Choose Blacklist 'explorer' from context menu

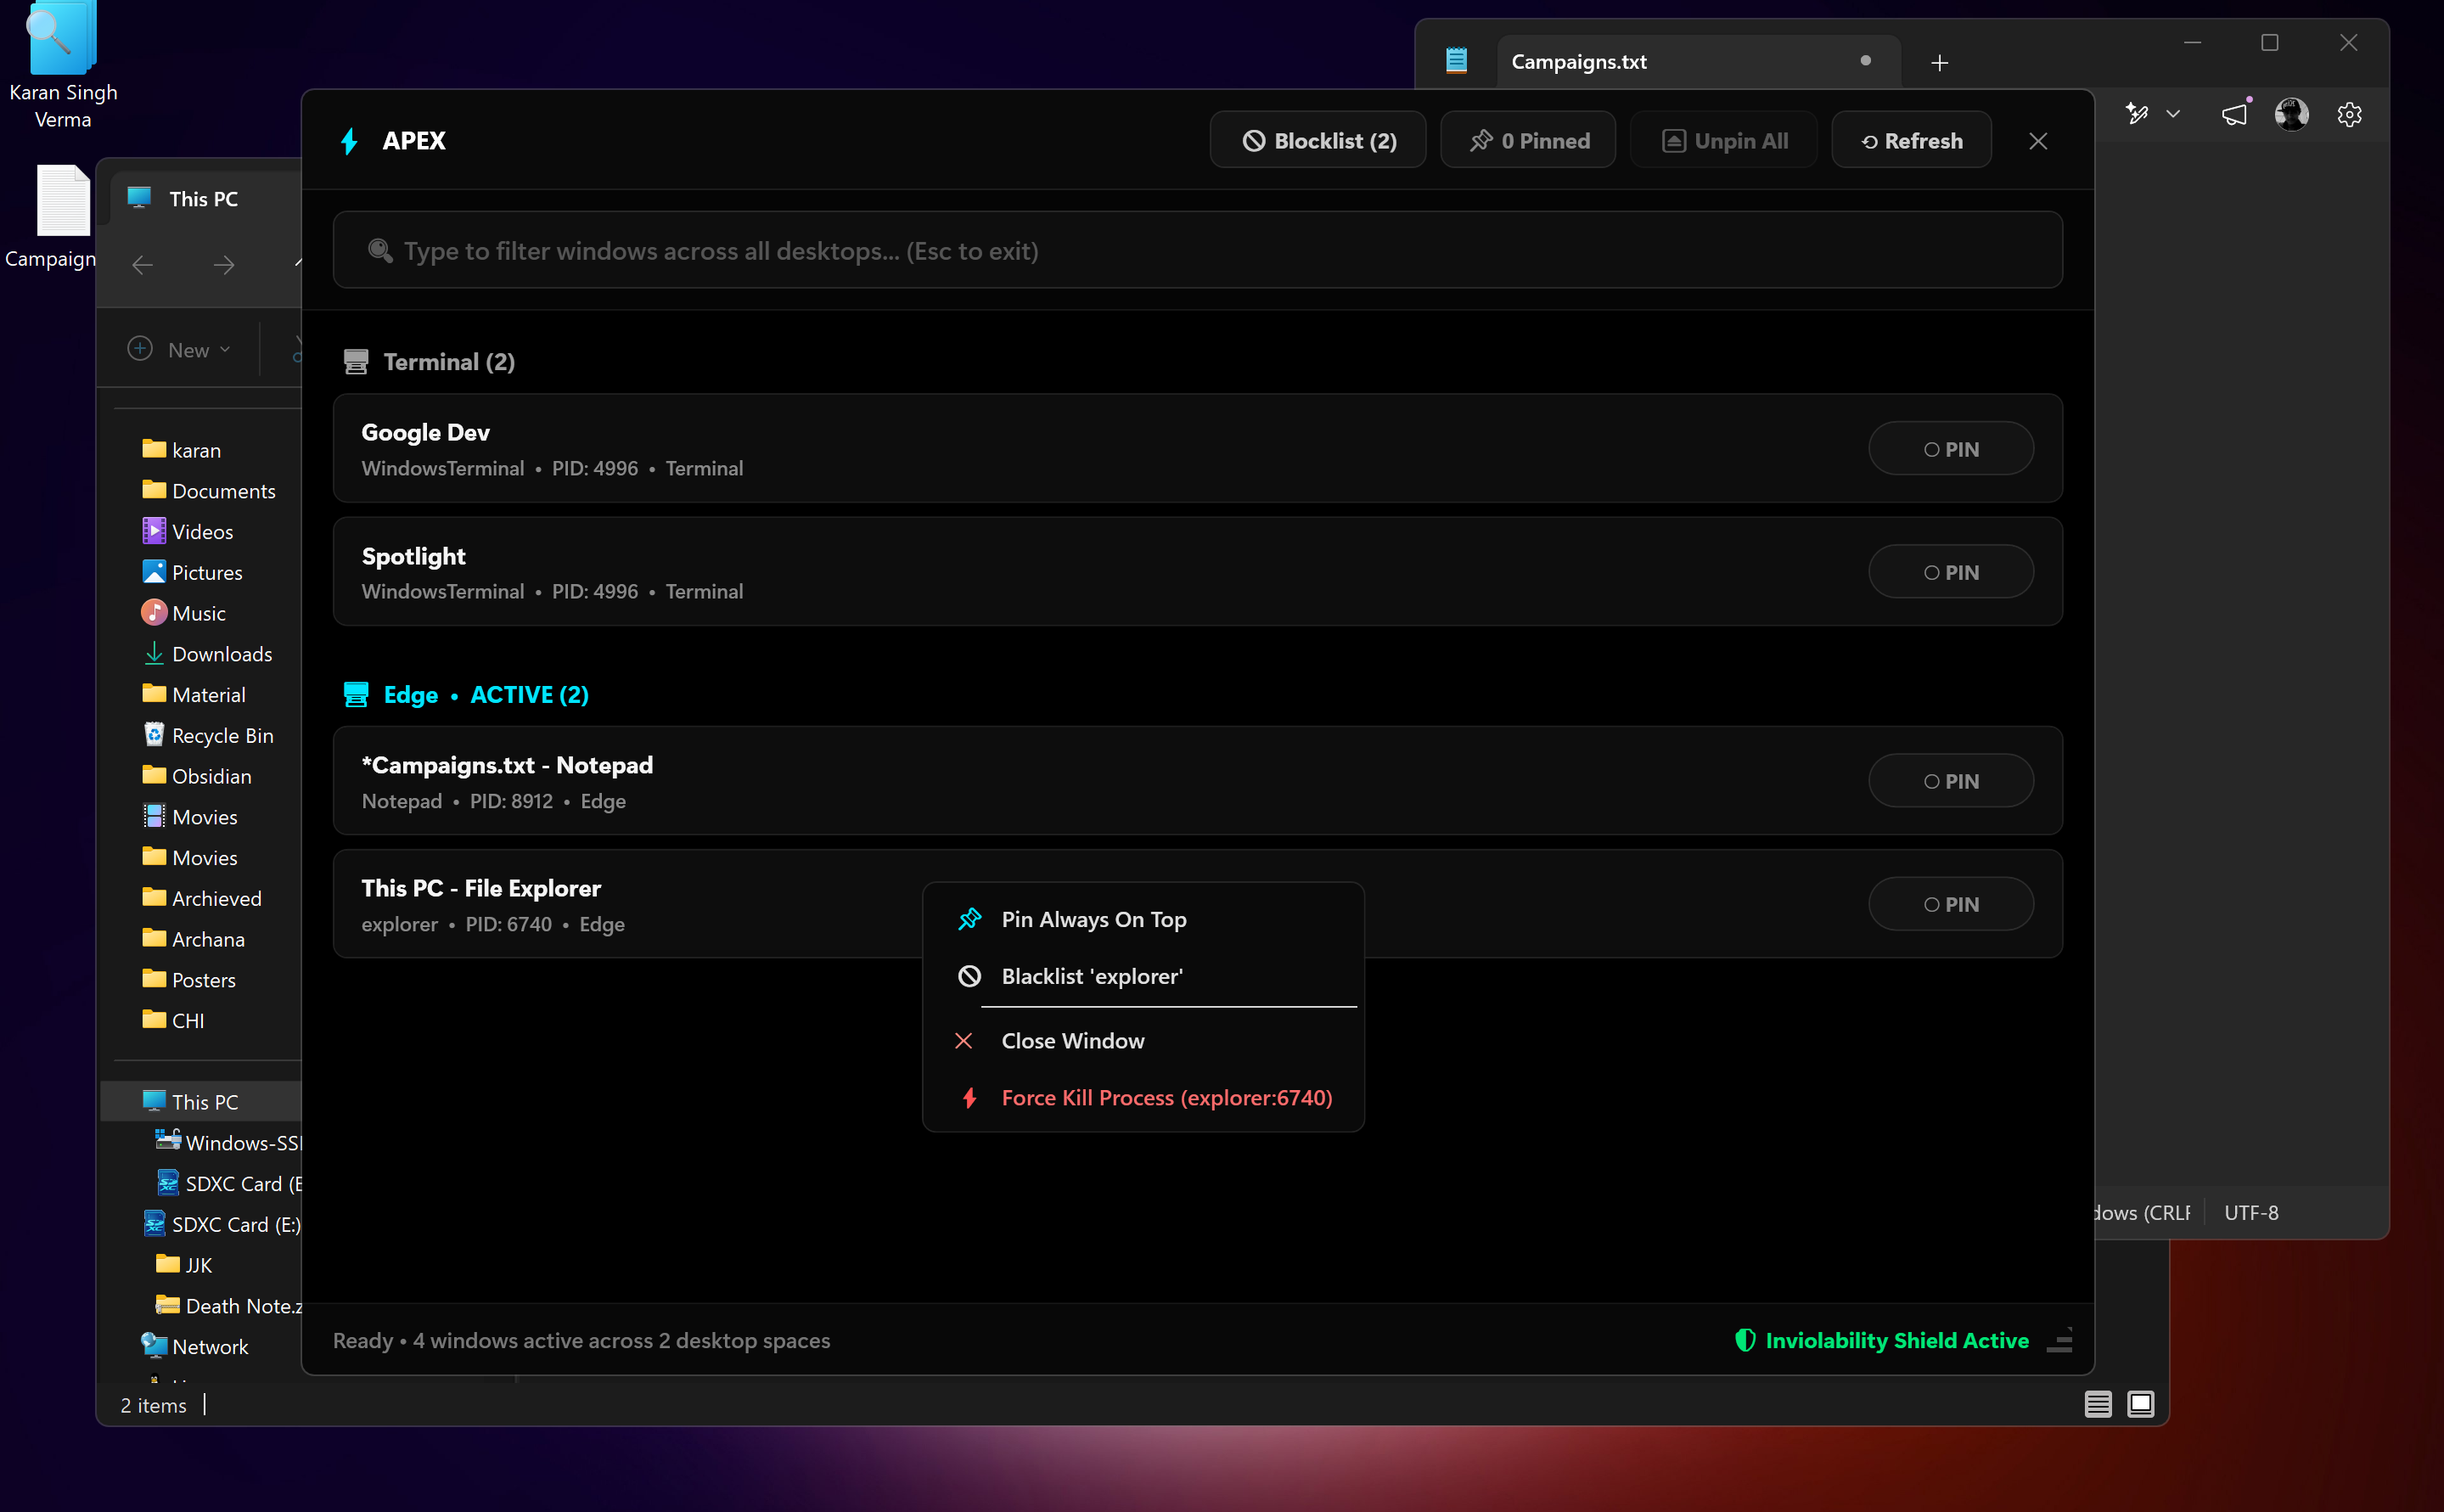point(1143,976)
